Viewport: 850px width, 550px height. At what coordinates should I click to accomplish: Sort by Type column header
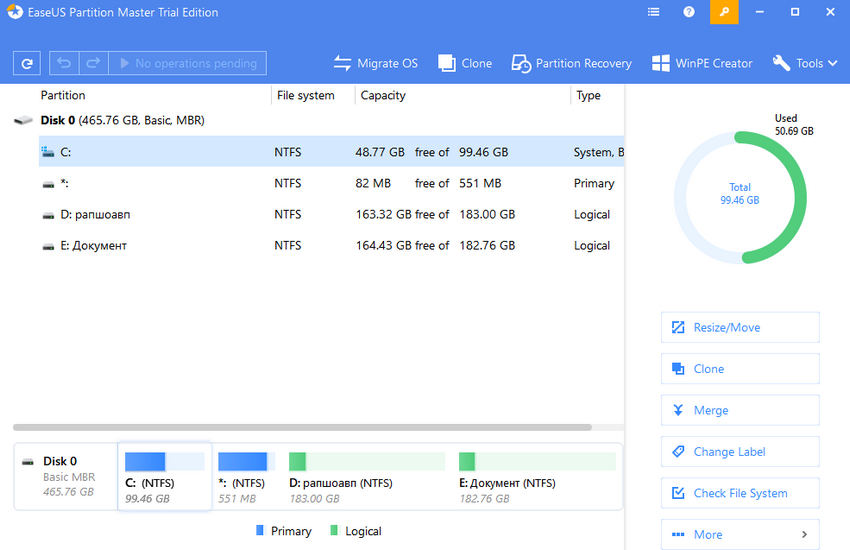pyautogui.click(x=588, y=95)
